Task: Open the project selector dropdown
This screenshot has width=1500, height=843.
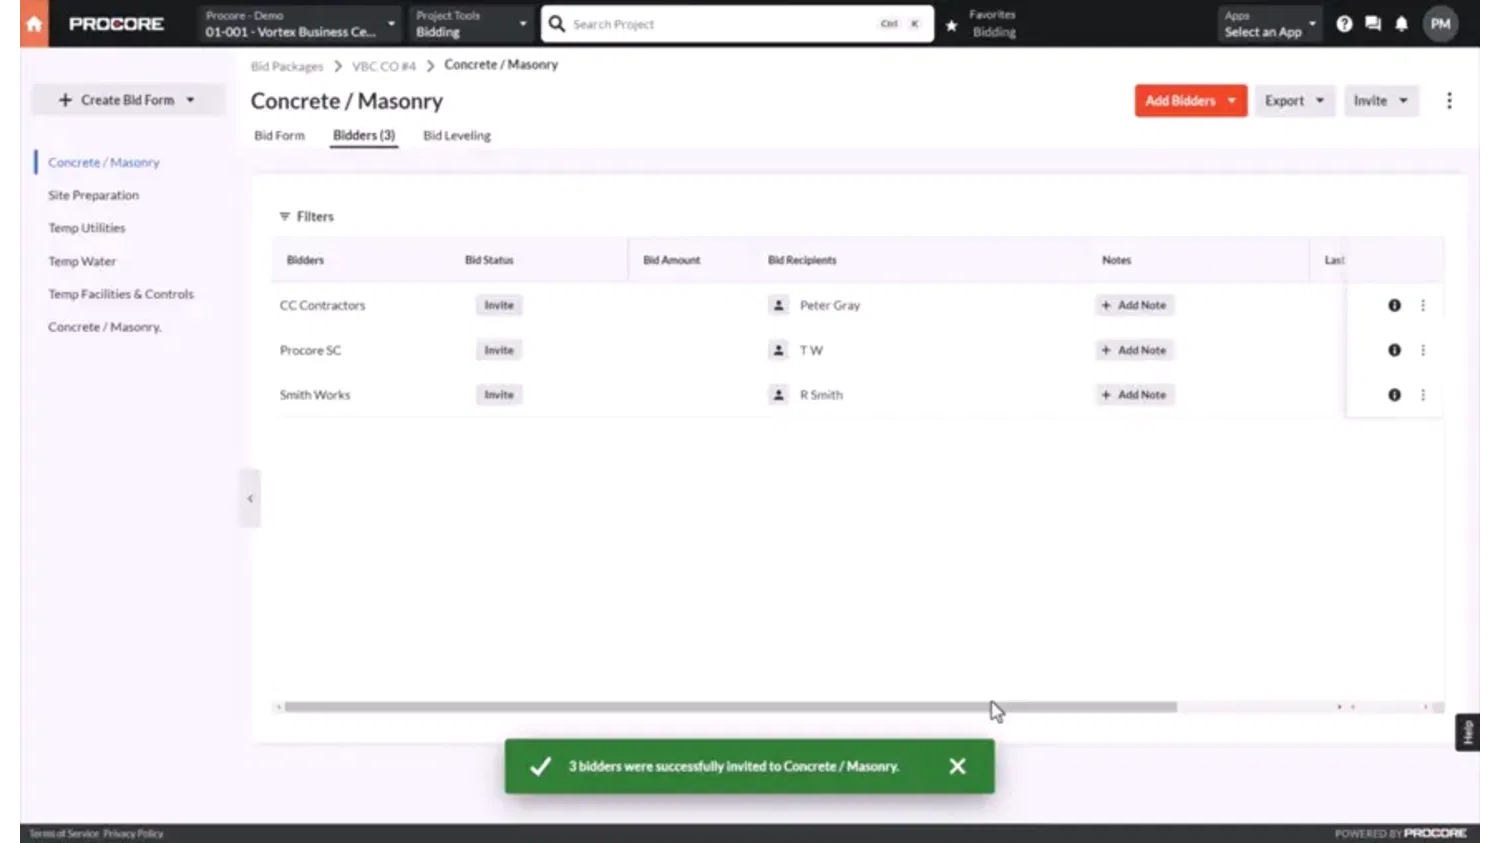Action: [300, 24]
